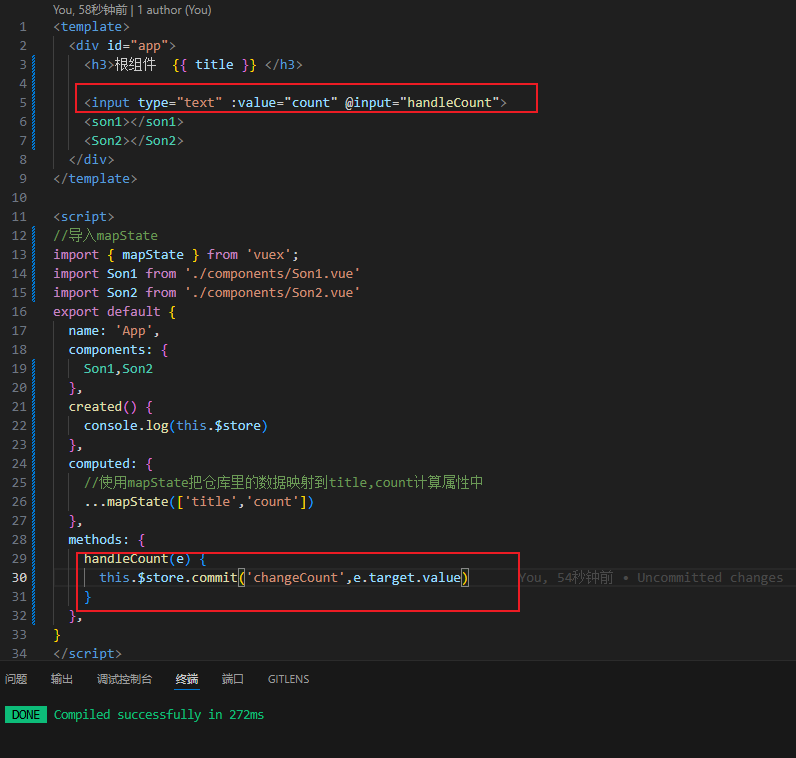Click the <son1></son1> tag on line 6
This screenshot has width=796, height=758.
click(x=134, y=122)
